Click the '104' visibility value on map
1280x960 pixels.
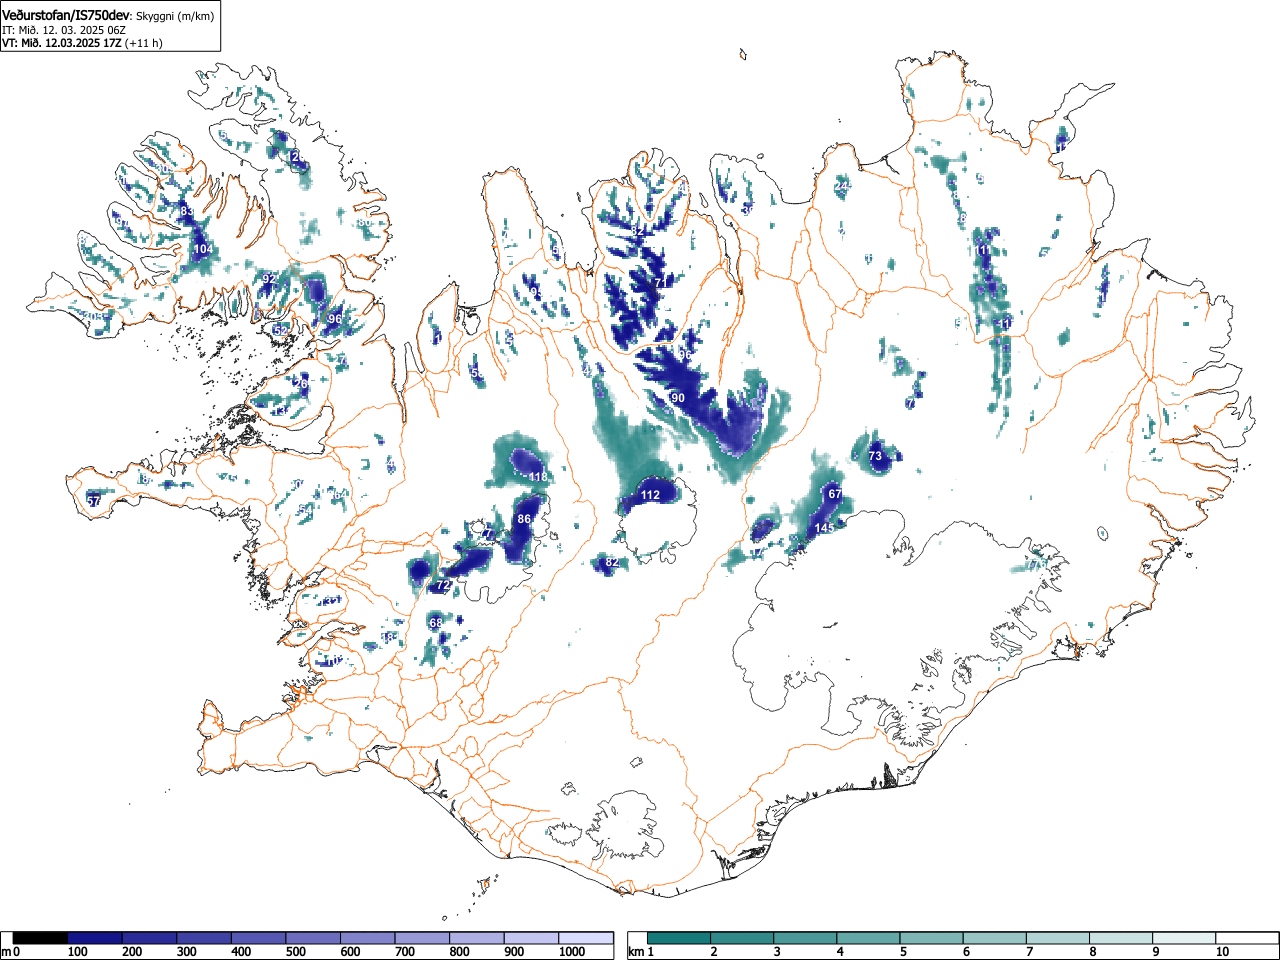click(x=203, y=249)
